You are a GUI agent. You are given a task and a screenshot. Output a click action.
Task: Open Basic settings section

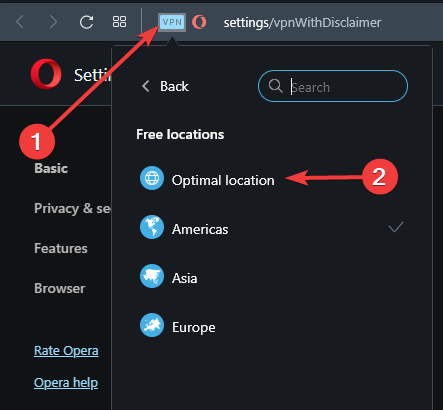click(51, 168)
